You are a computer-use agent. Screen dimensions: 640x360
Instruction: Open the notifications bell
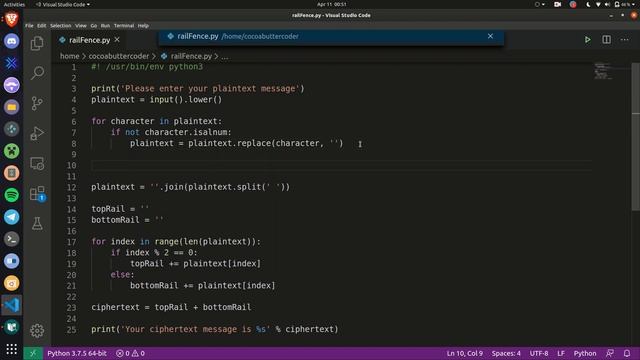[x=627, y=353]
